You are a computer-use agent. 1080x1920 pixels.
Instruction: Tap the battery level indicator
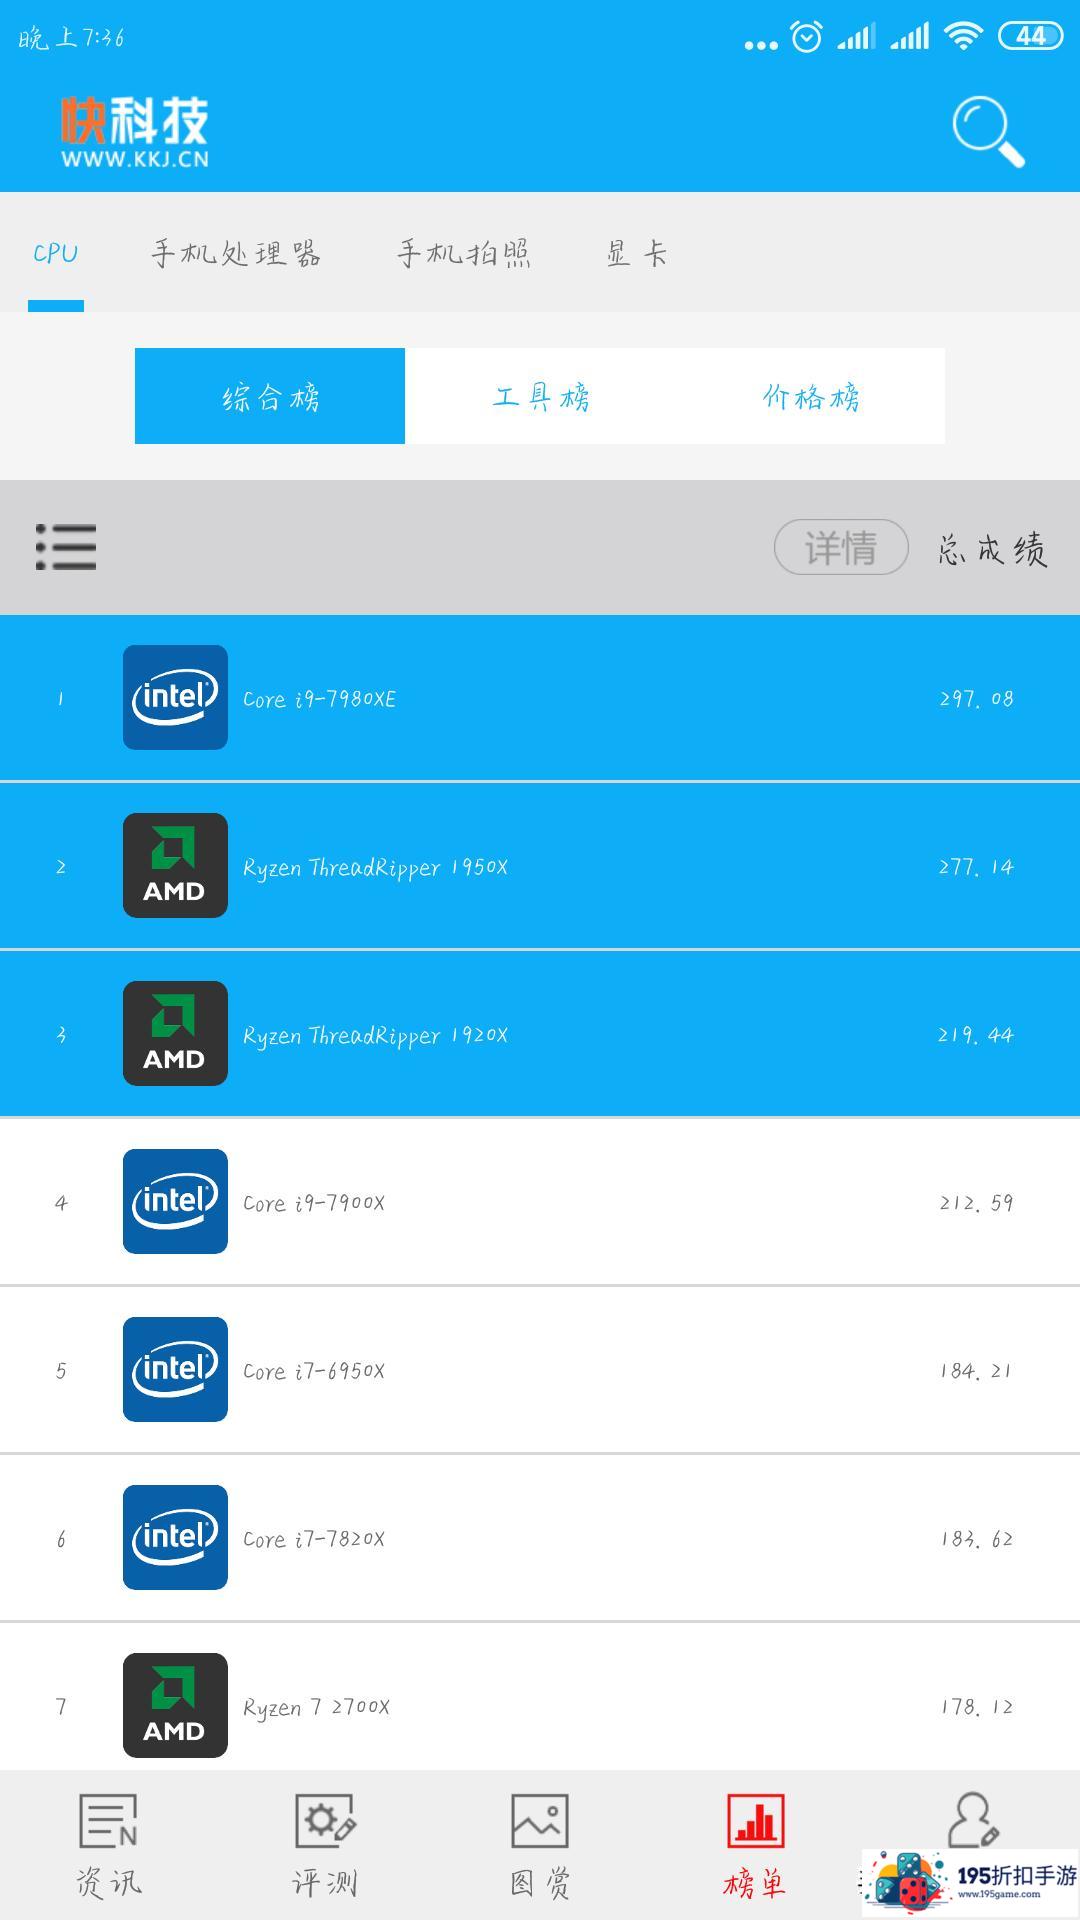1030,37
